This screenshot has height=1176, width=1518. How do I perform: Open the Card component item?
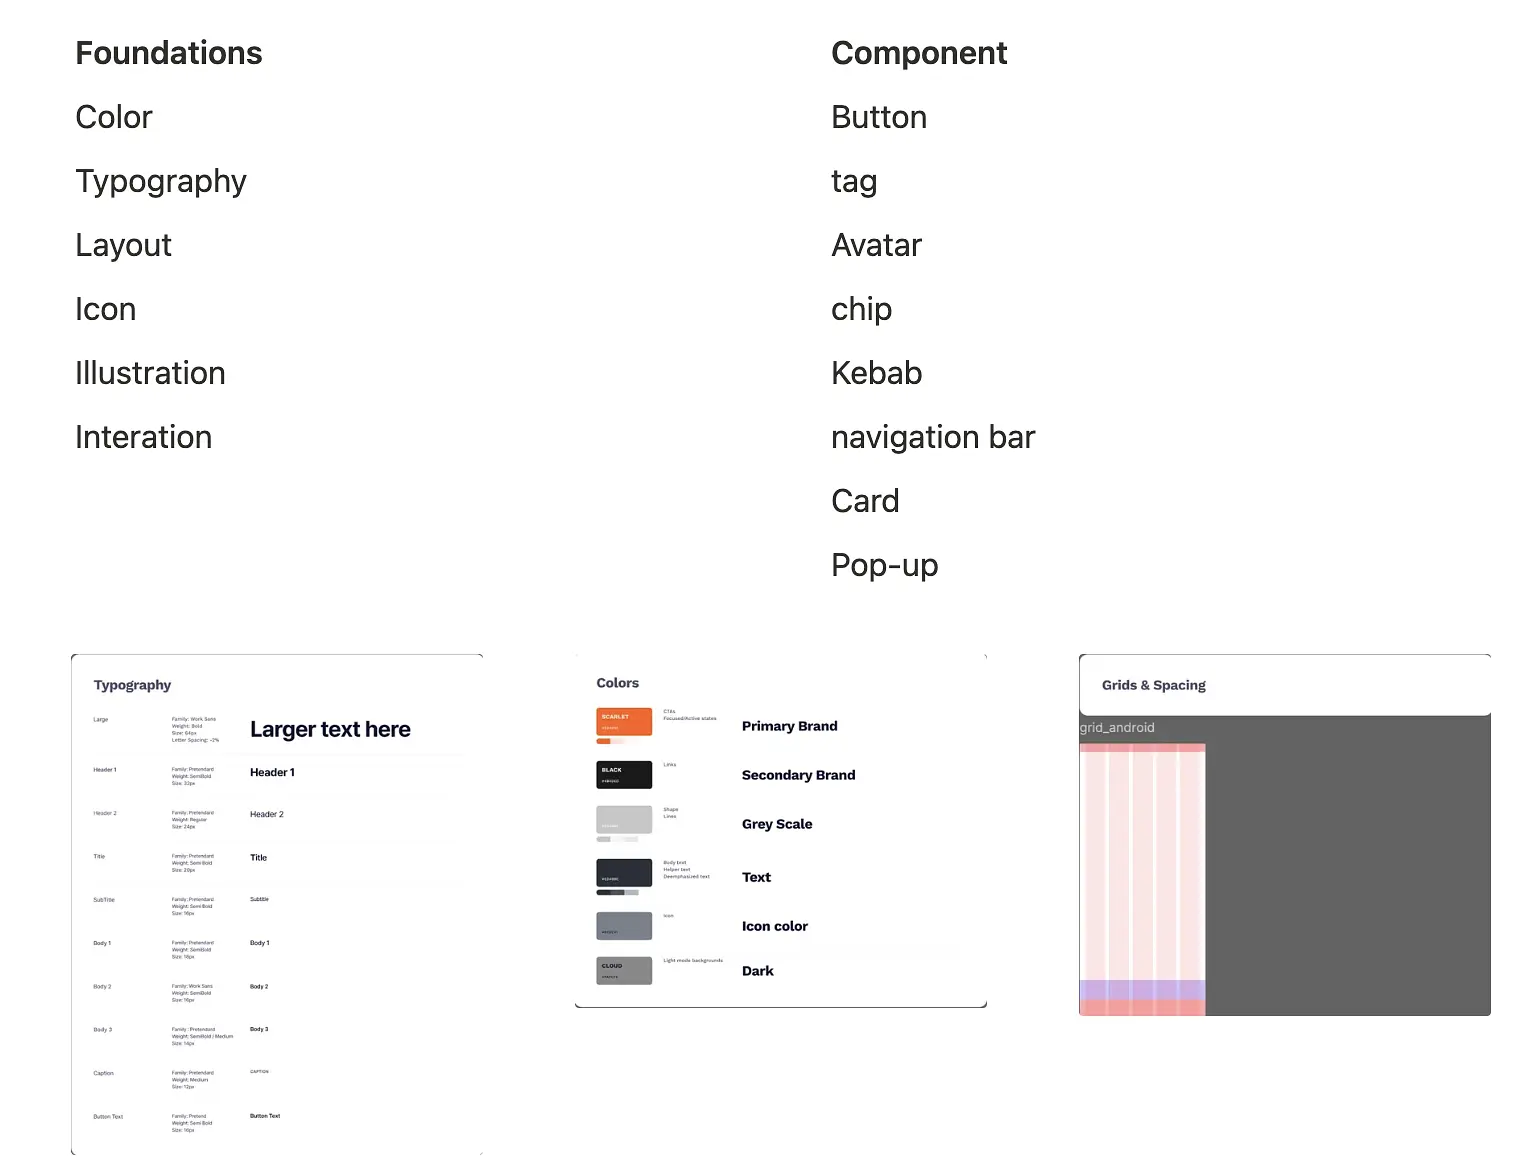(865, 501)
